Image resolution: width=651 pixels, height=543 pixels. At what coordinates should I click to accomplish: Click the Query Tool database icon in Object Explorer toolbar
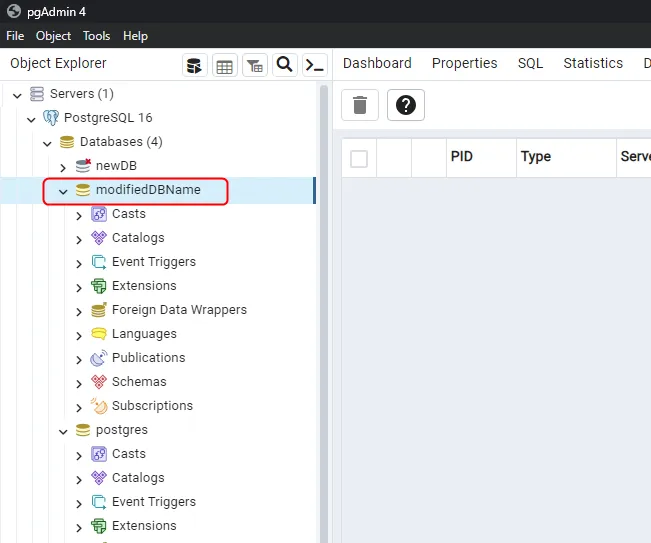194,65
